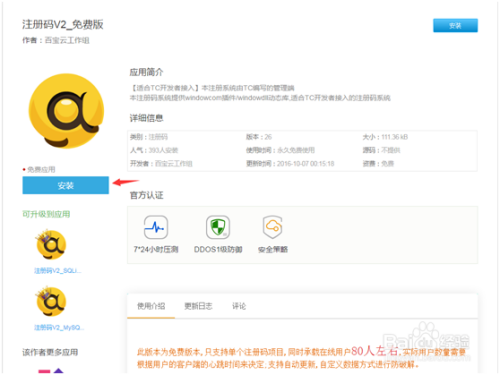Click the 大小：111.36 kB detail cell

tap(385, 137)
